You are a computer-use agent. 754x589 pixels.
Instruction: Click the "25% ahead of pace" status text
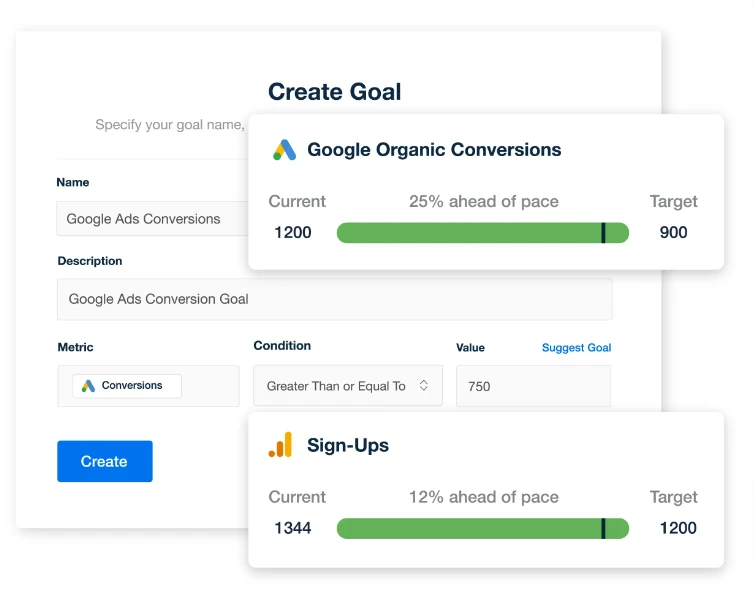click(x=483, y=201)
